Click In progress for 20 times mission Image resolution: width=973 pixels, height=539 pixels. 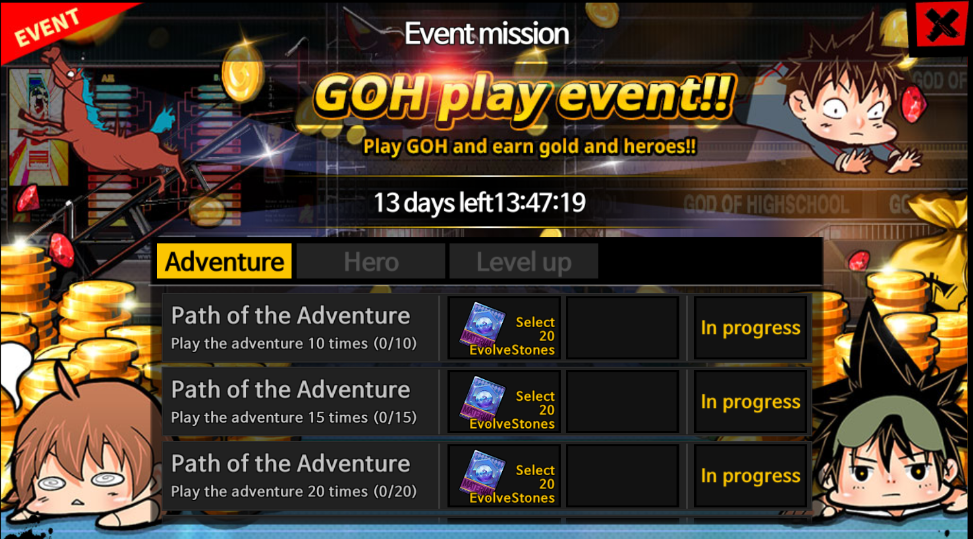coord(750,475)
